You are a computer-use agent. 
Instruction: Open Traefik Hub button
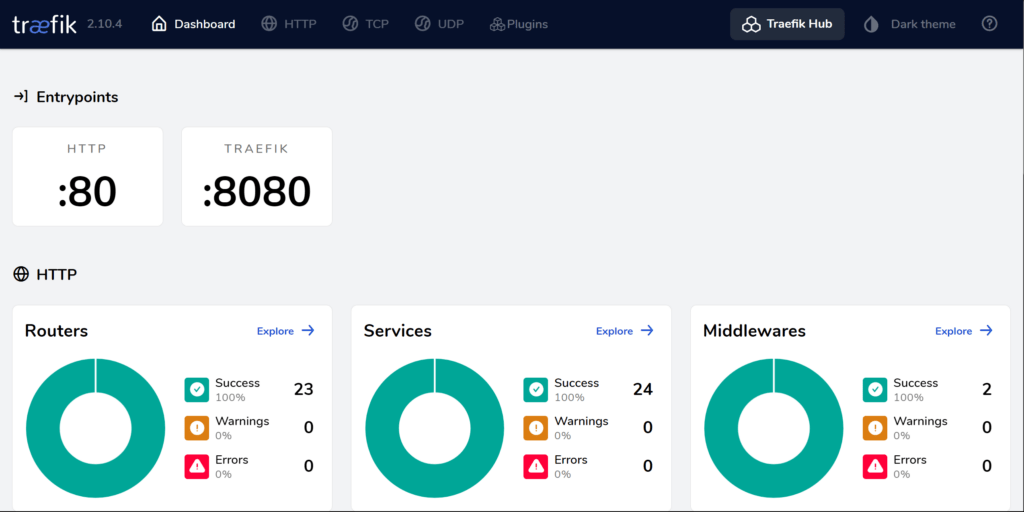coord(787,24)
